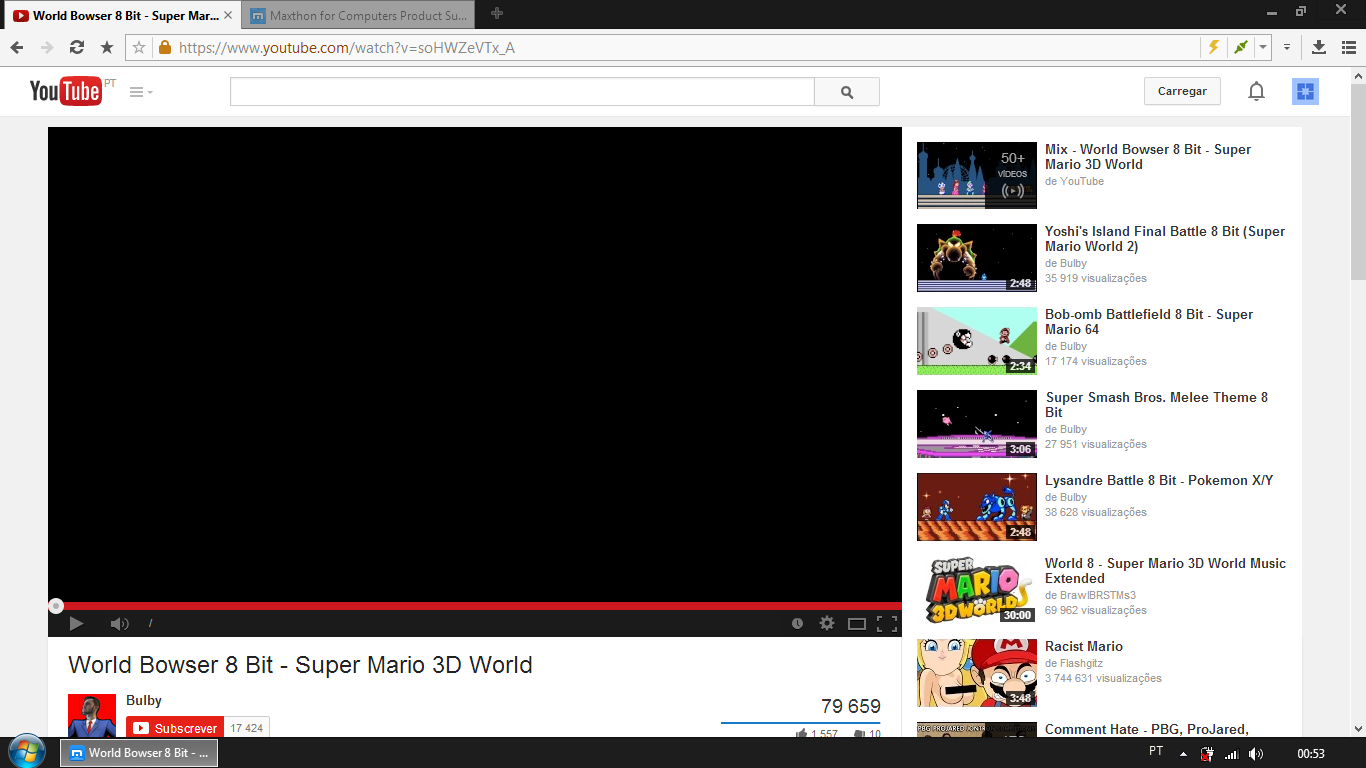Open World 8 - Super Mario 3D World Music title

(1166, 571)
